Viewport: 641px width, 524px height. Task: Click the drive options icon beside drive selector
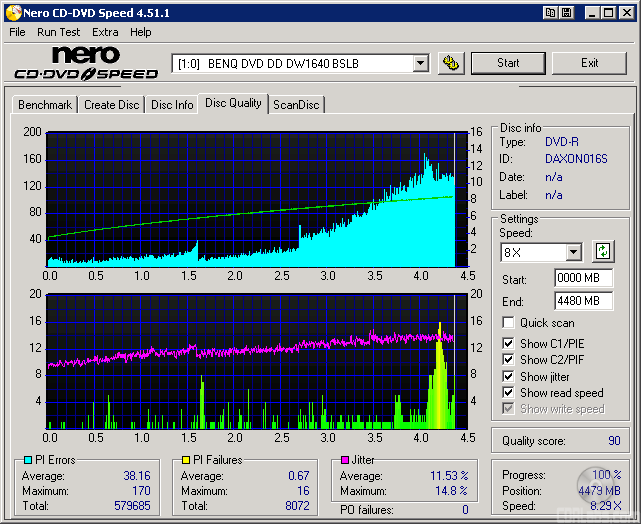pos(451,63)
